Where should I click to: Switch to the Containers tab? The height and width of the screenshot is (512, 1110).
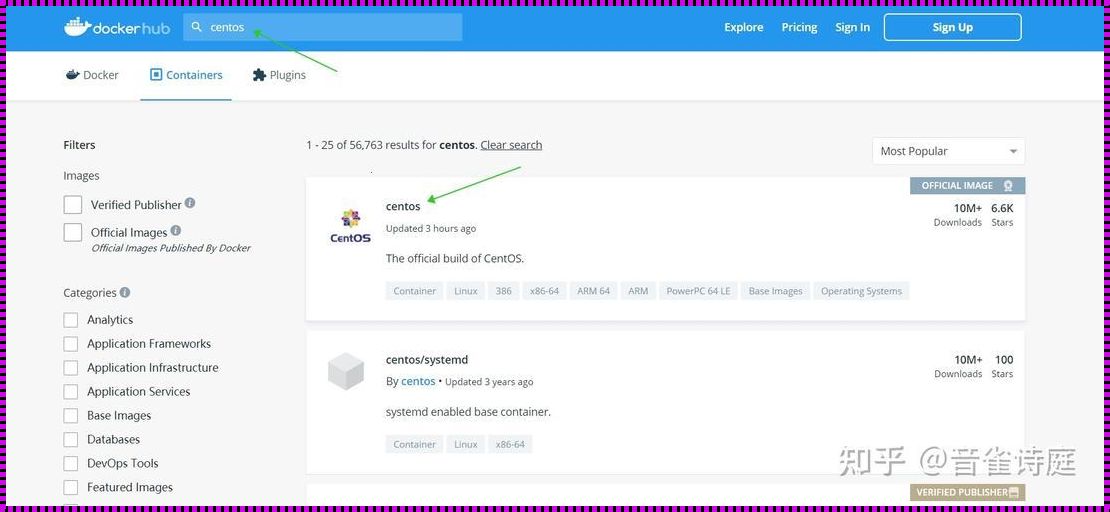pyautogui.click(x=186, y=75)
